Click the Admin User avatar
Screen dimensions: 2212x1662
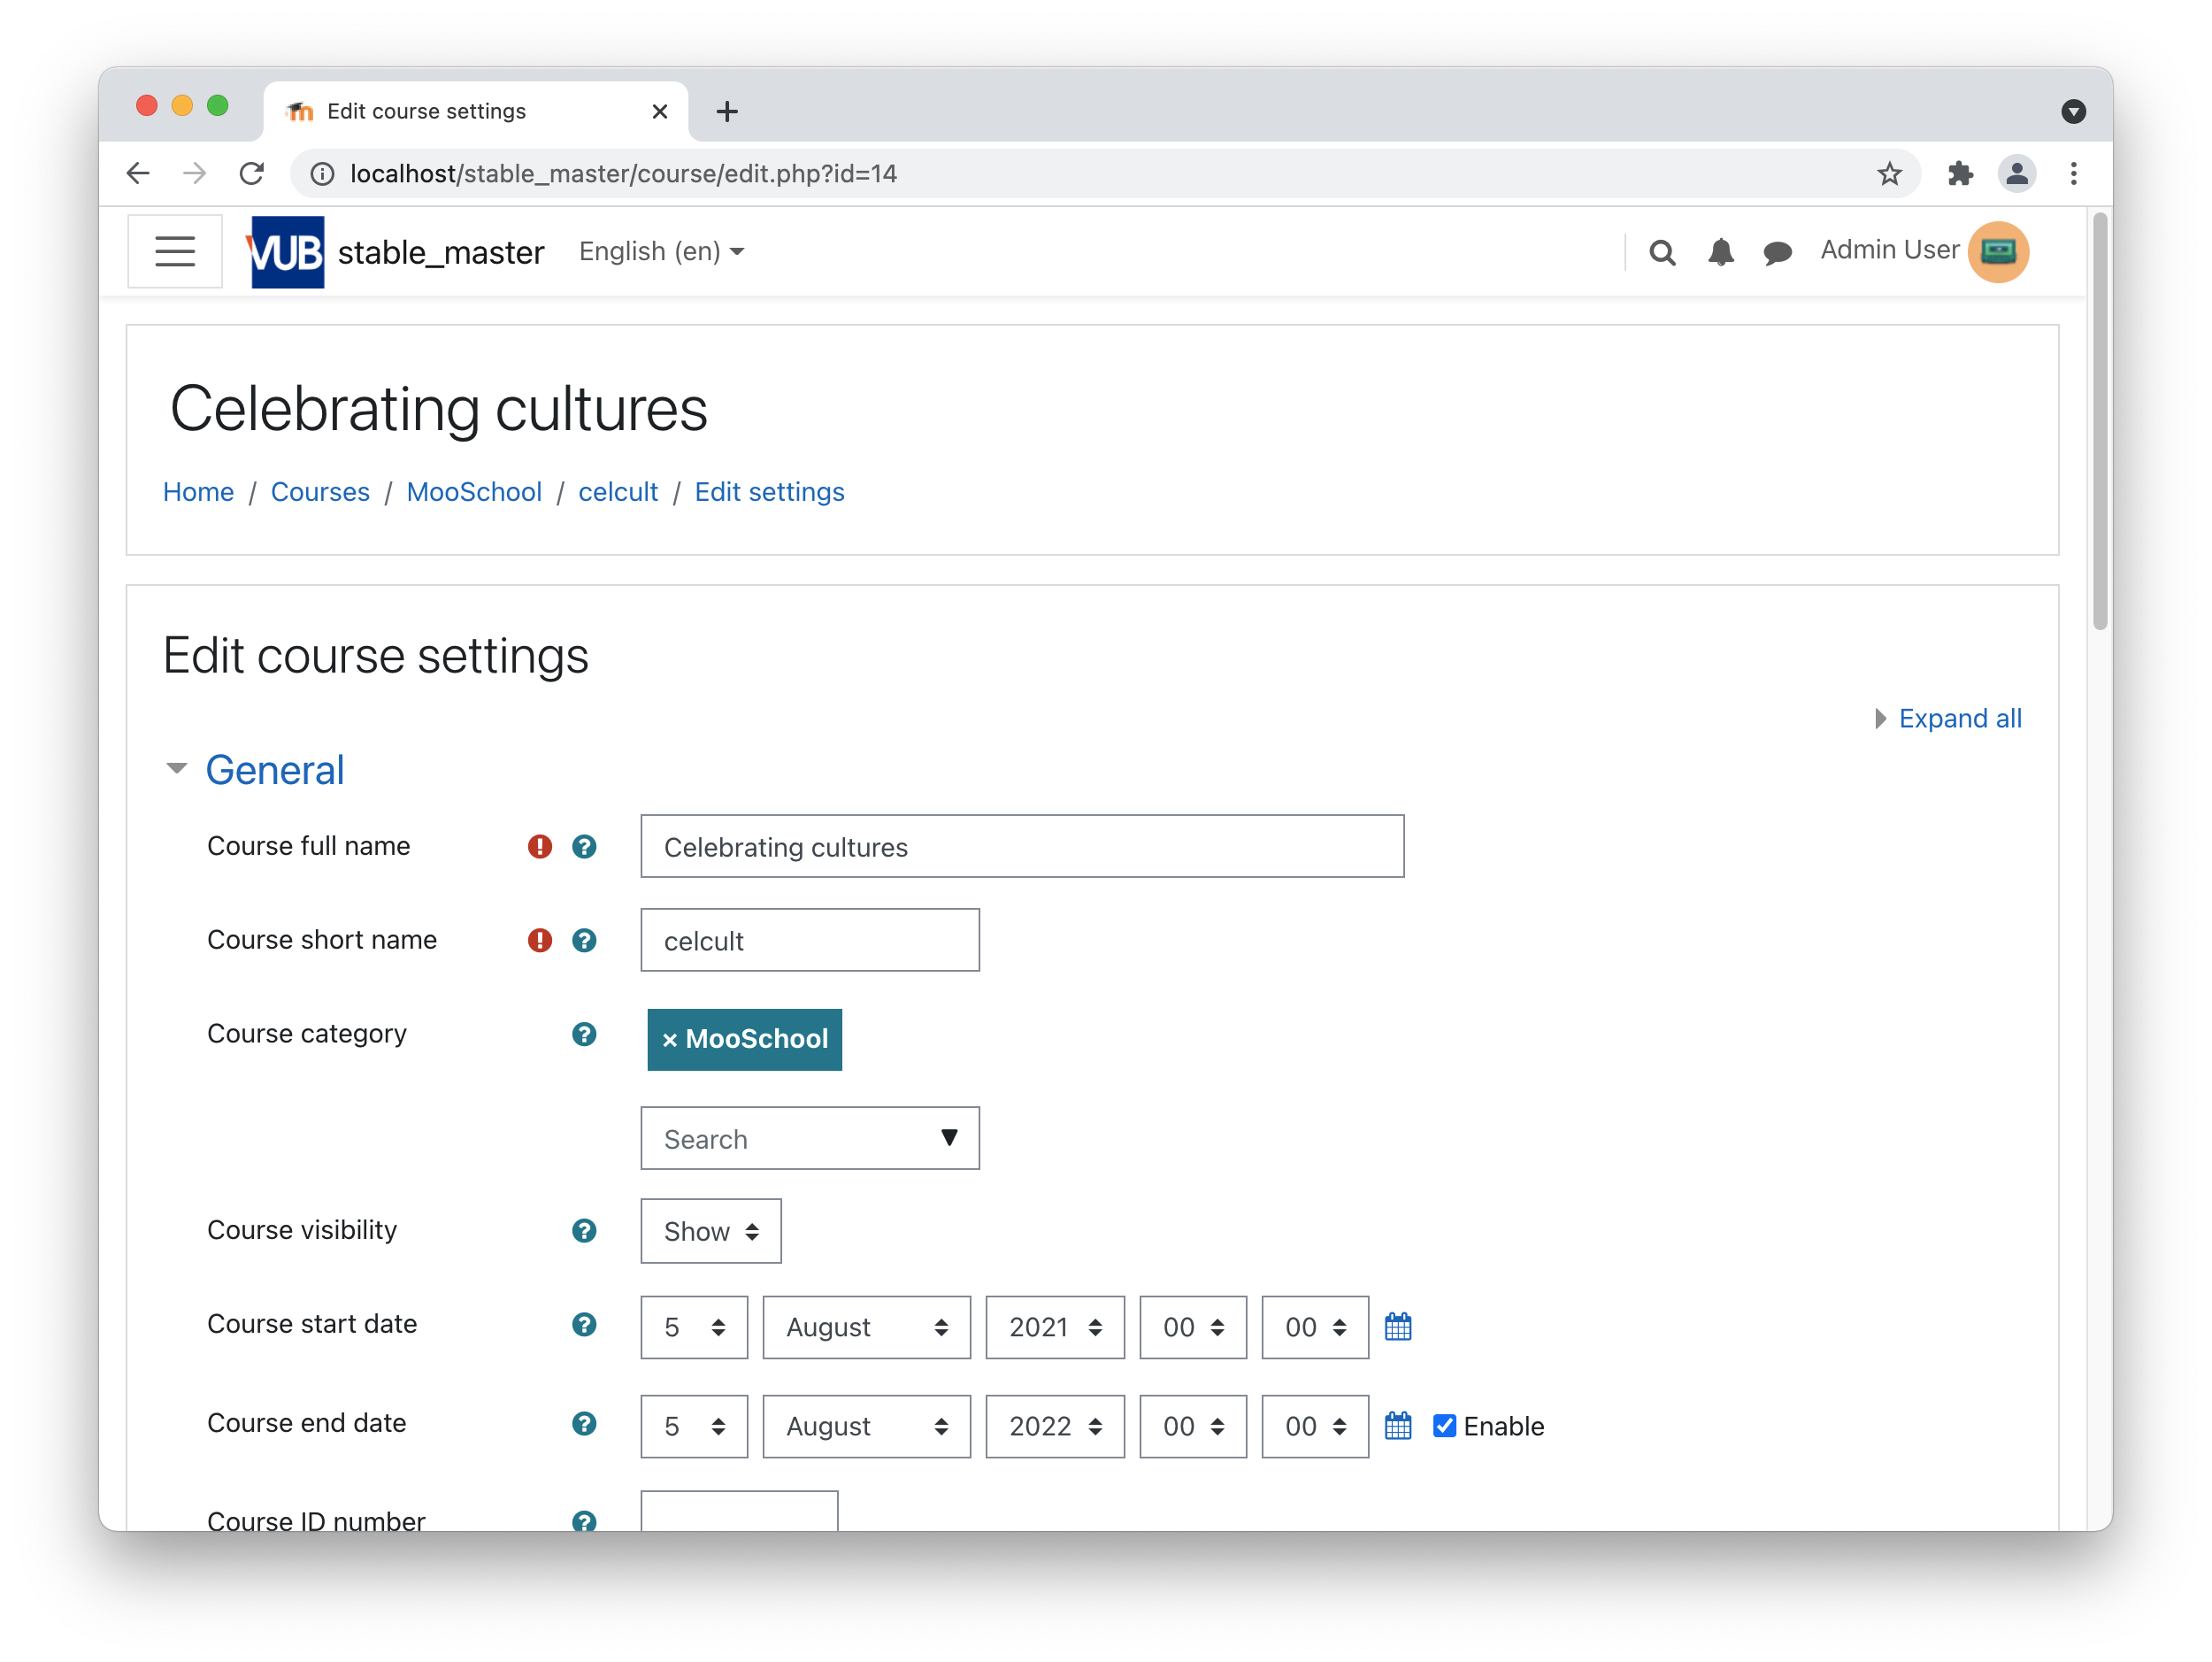coord(1997,252)
